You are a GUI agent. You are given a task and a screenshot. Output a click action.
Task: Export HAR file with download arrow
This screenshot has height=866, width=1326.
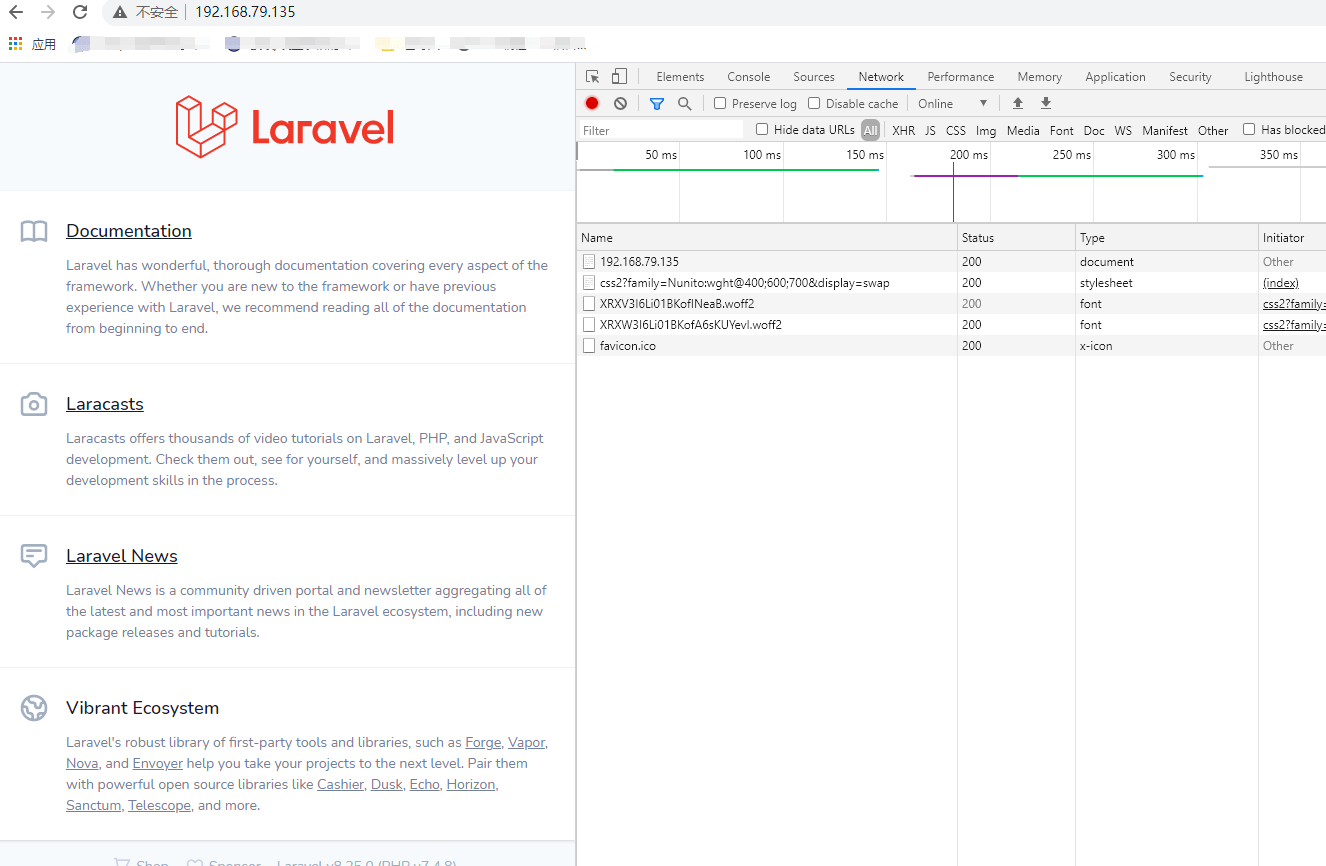point(1046,103)
